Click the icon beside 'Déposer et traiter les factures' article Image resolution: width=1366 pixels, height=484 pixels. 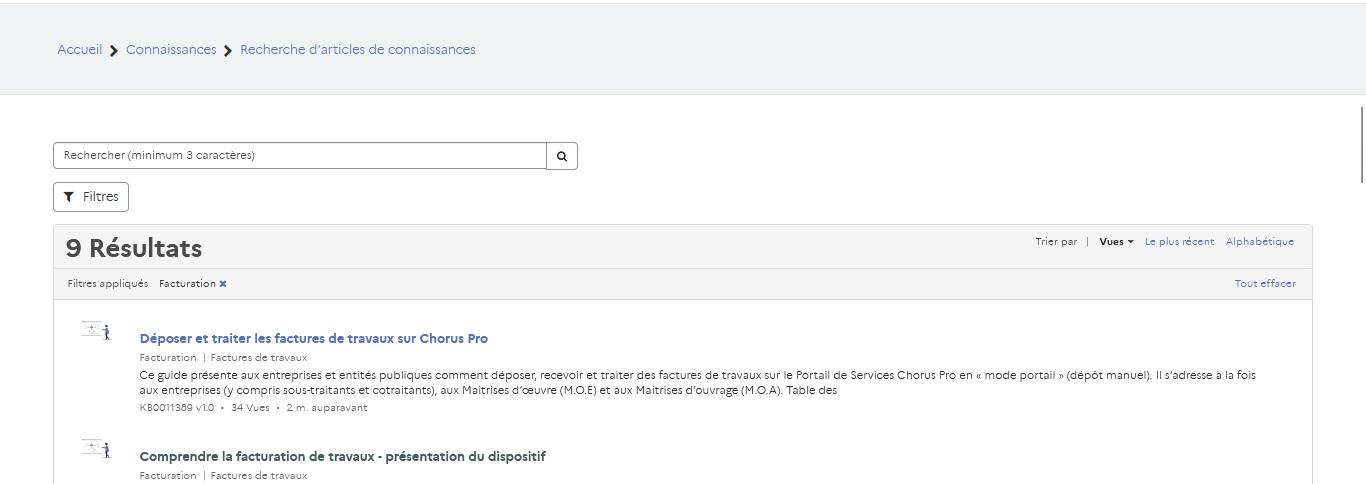tap(96, 331)
